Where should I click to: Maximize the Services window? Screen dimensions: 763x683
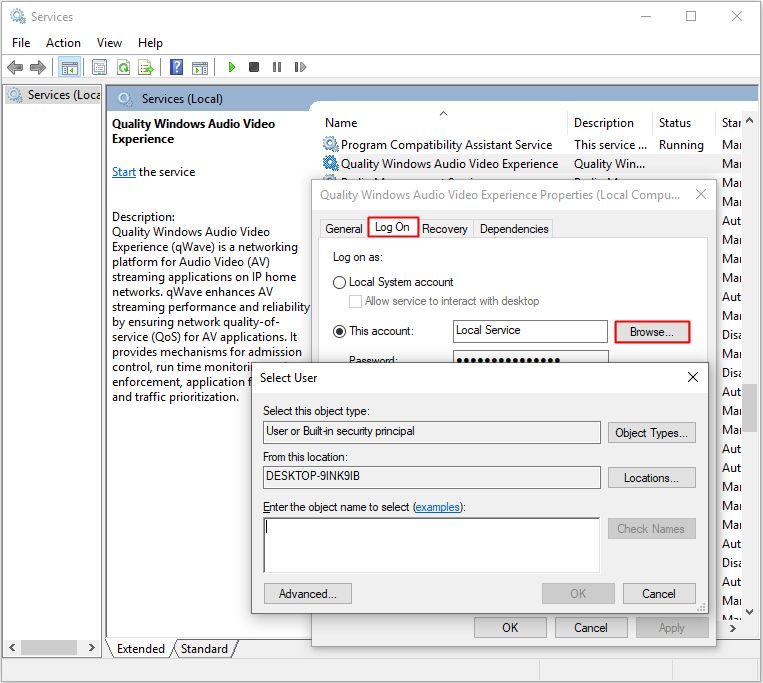pyautogui.click(x=690, y=16)
